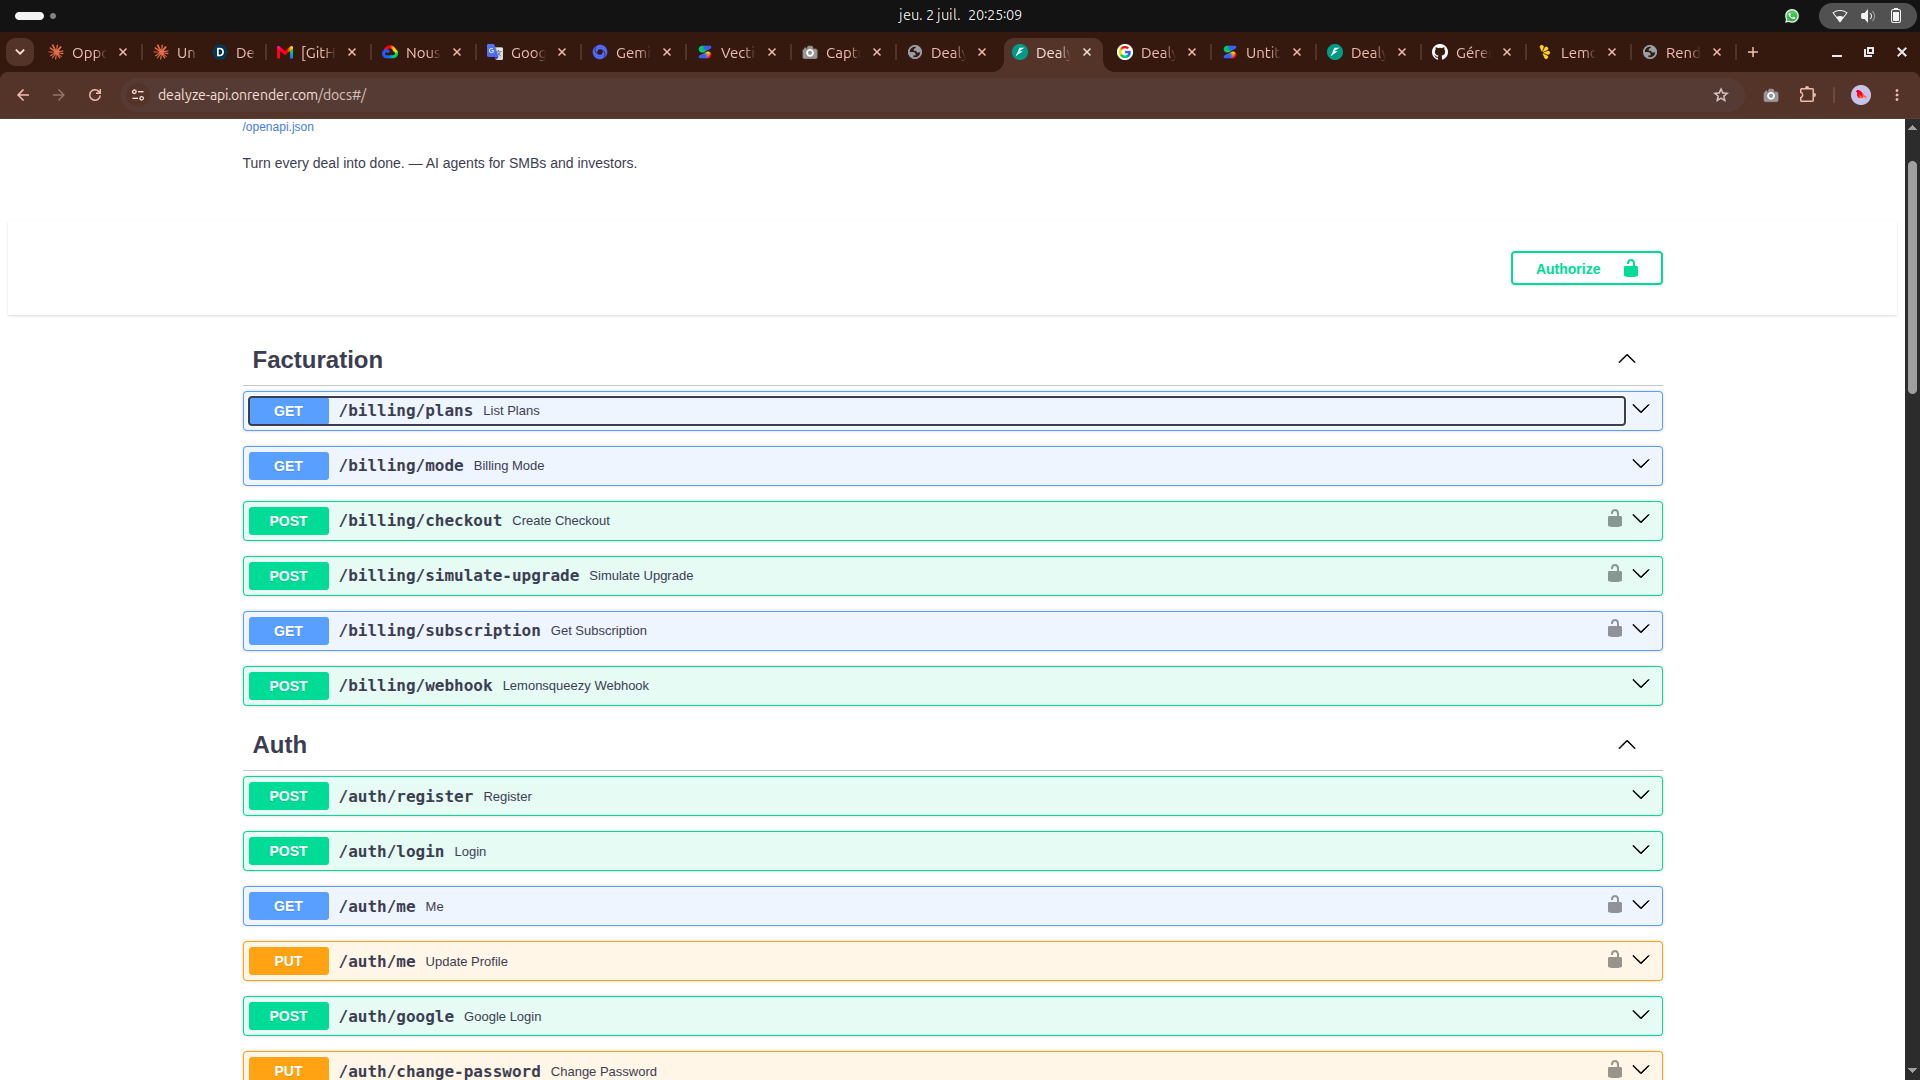1920x1080 pixels.
Task: Click the page vertical scrollbar thumb
Action: click(x=1912, y=277)
